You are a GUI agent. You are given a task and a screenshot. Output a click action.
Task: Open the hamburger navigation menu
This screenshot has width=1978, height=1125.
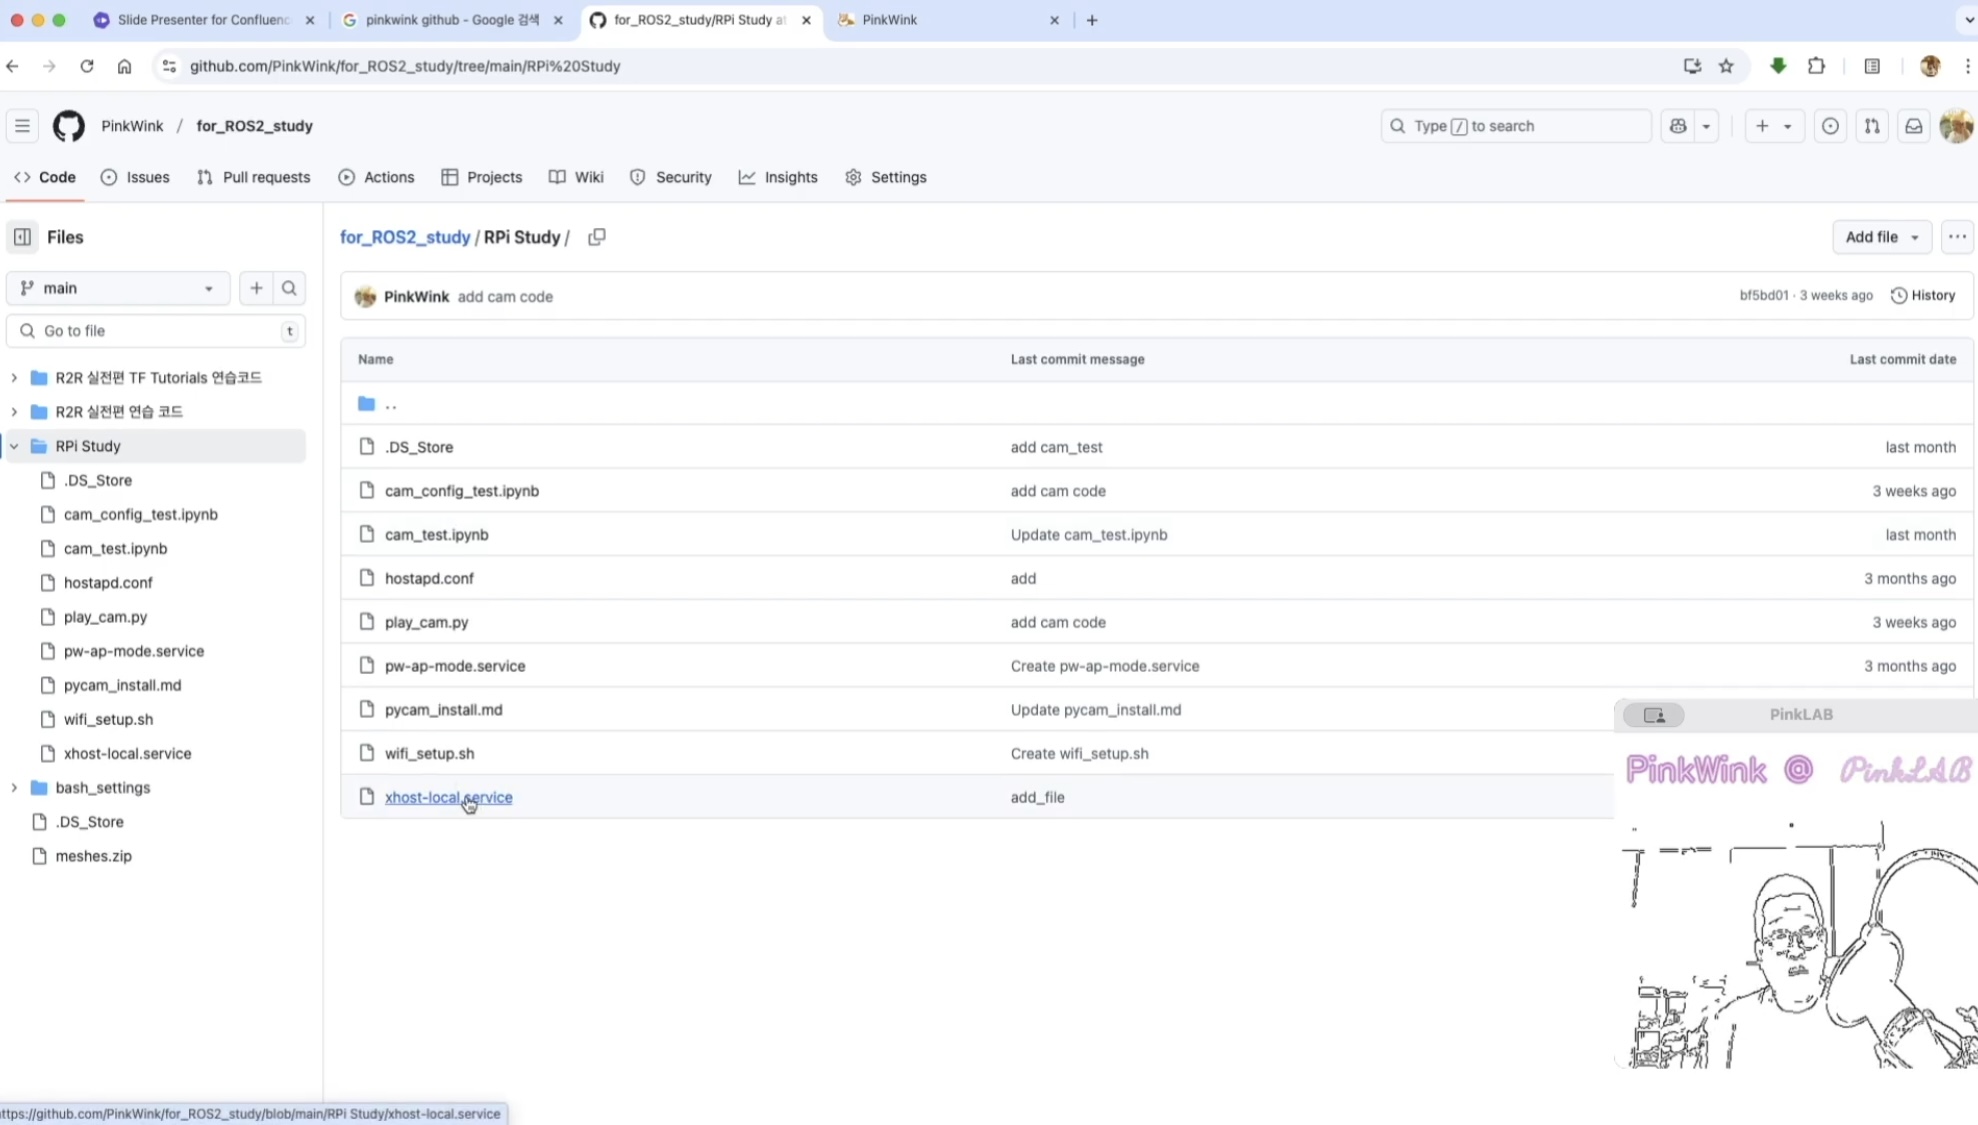click(22, 126)
